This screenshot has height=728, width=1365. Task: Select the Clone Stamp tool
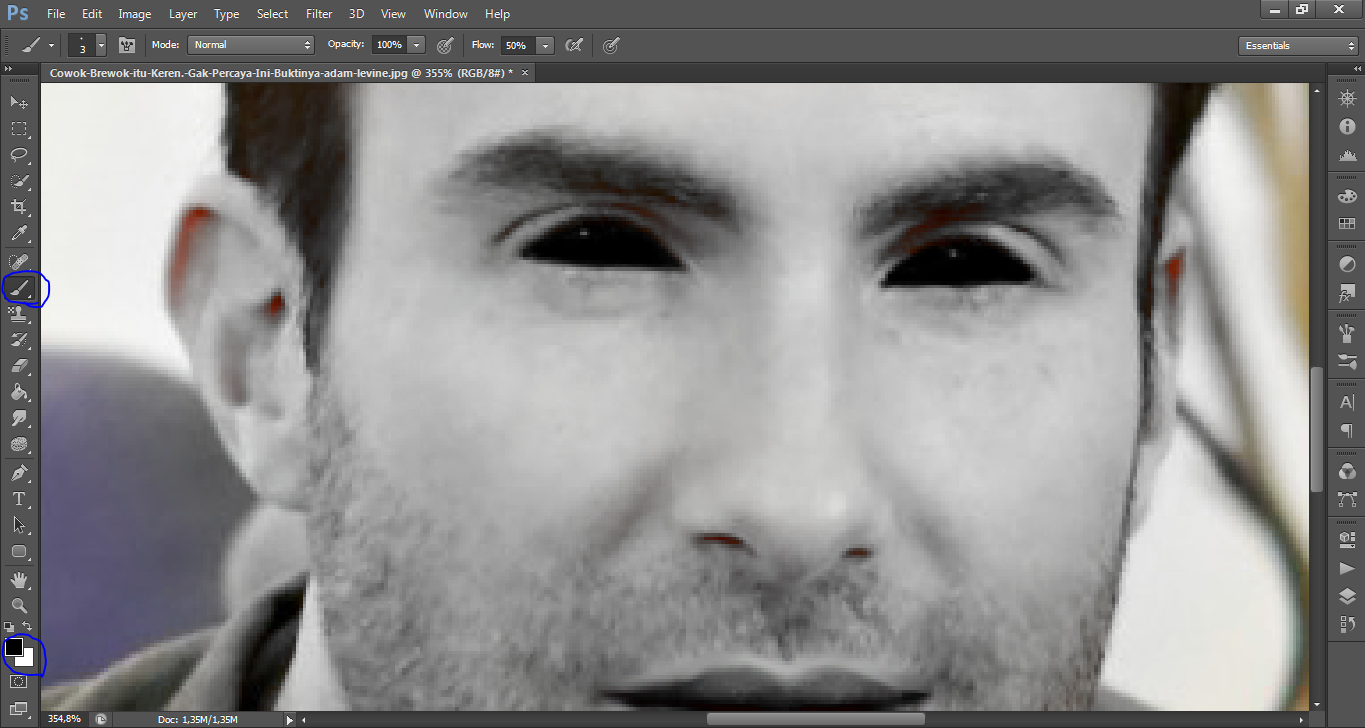tap(19, 314)
